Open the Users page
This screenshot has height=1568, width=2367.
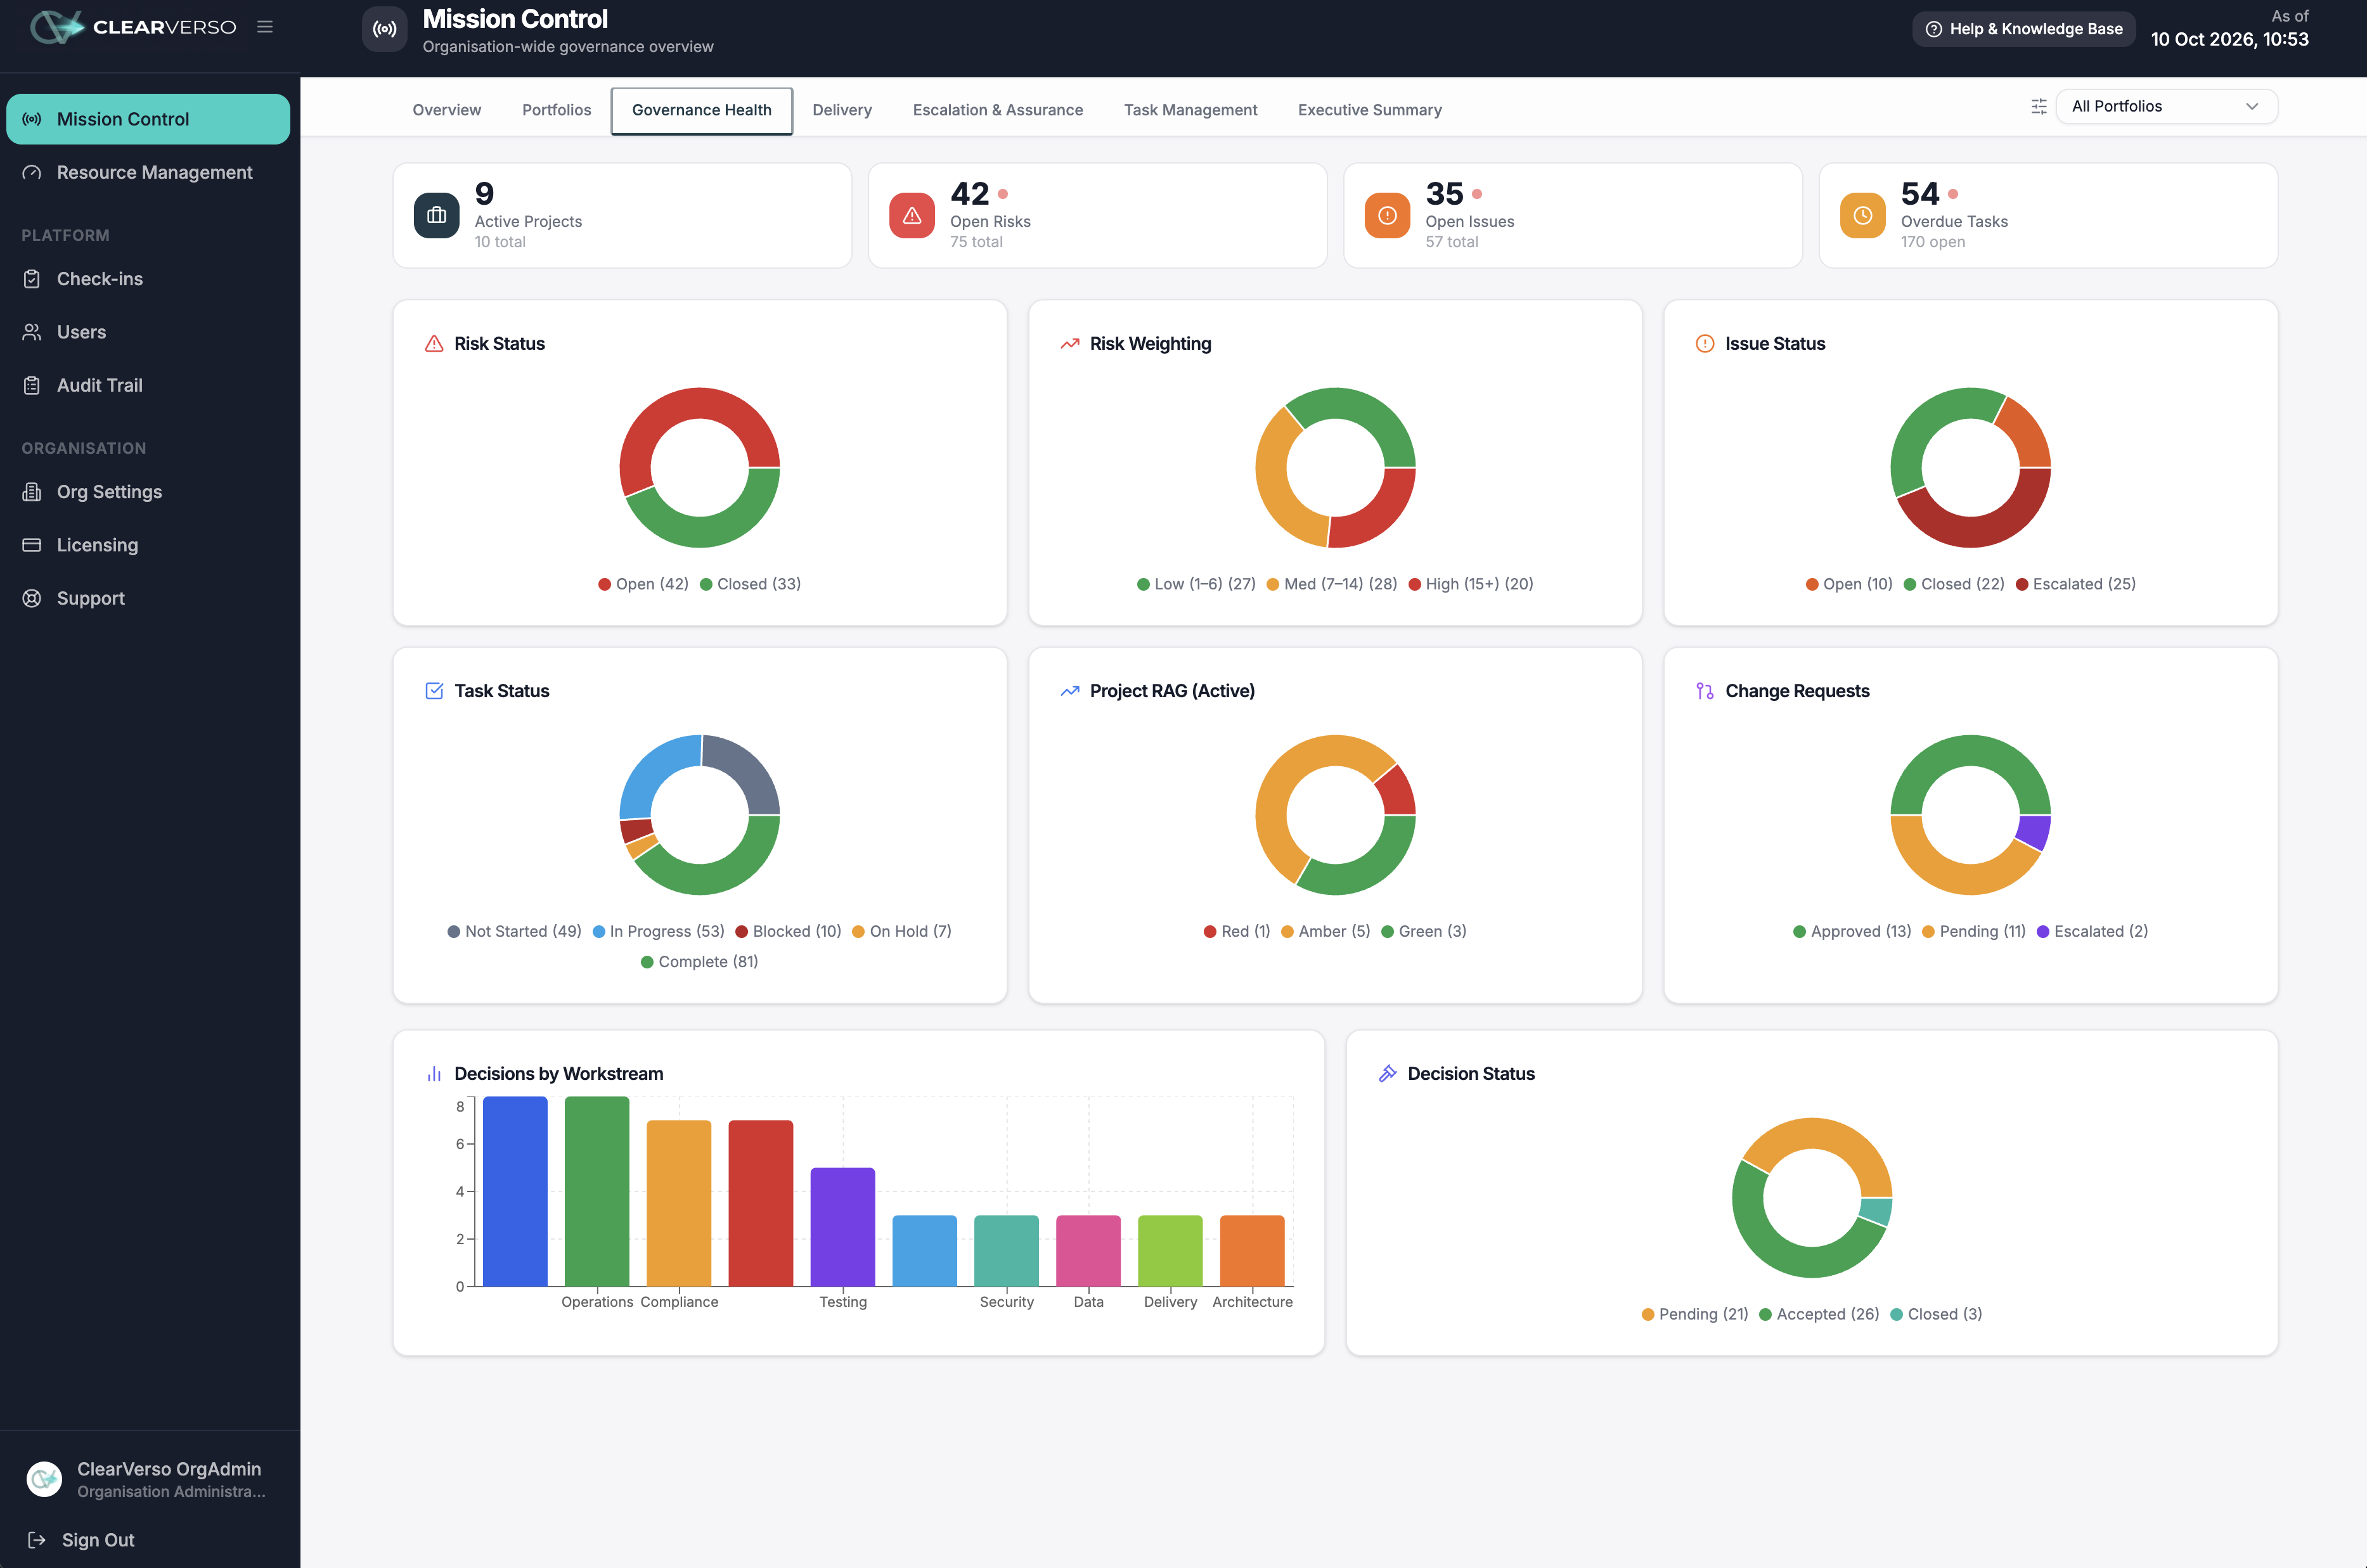point(148,332)
